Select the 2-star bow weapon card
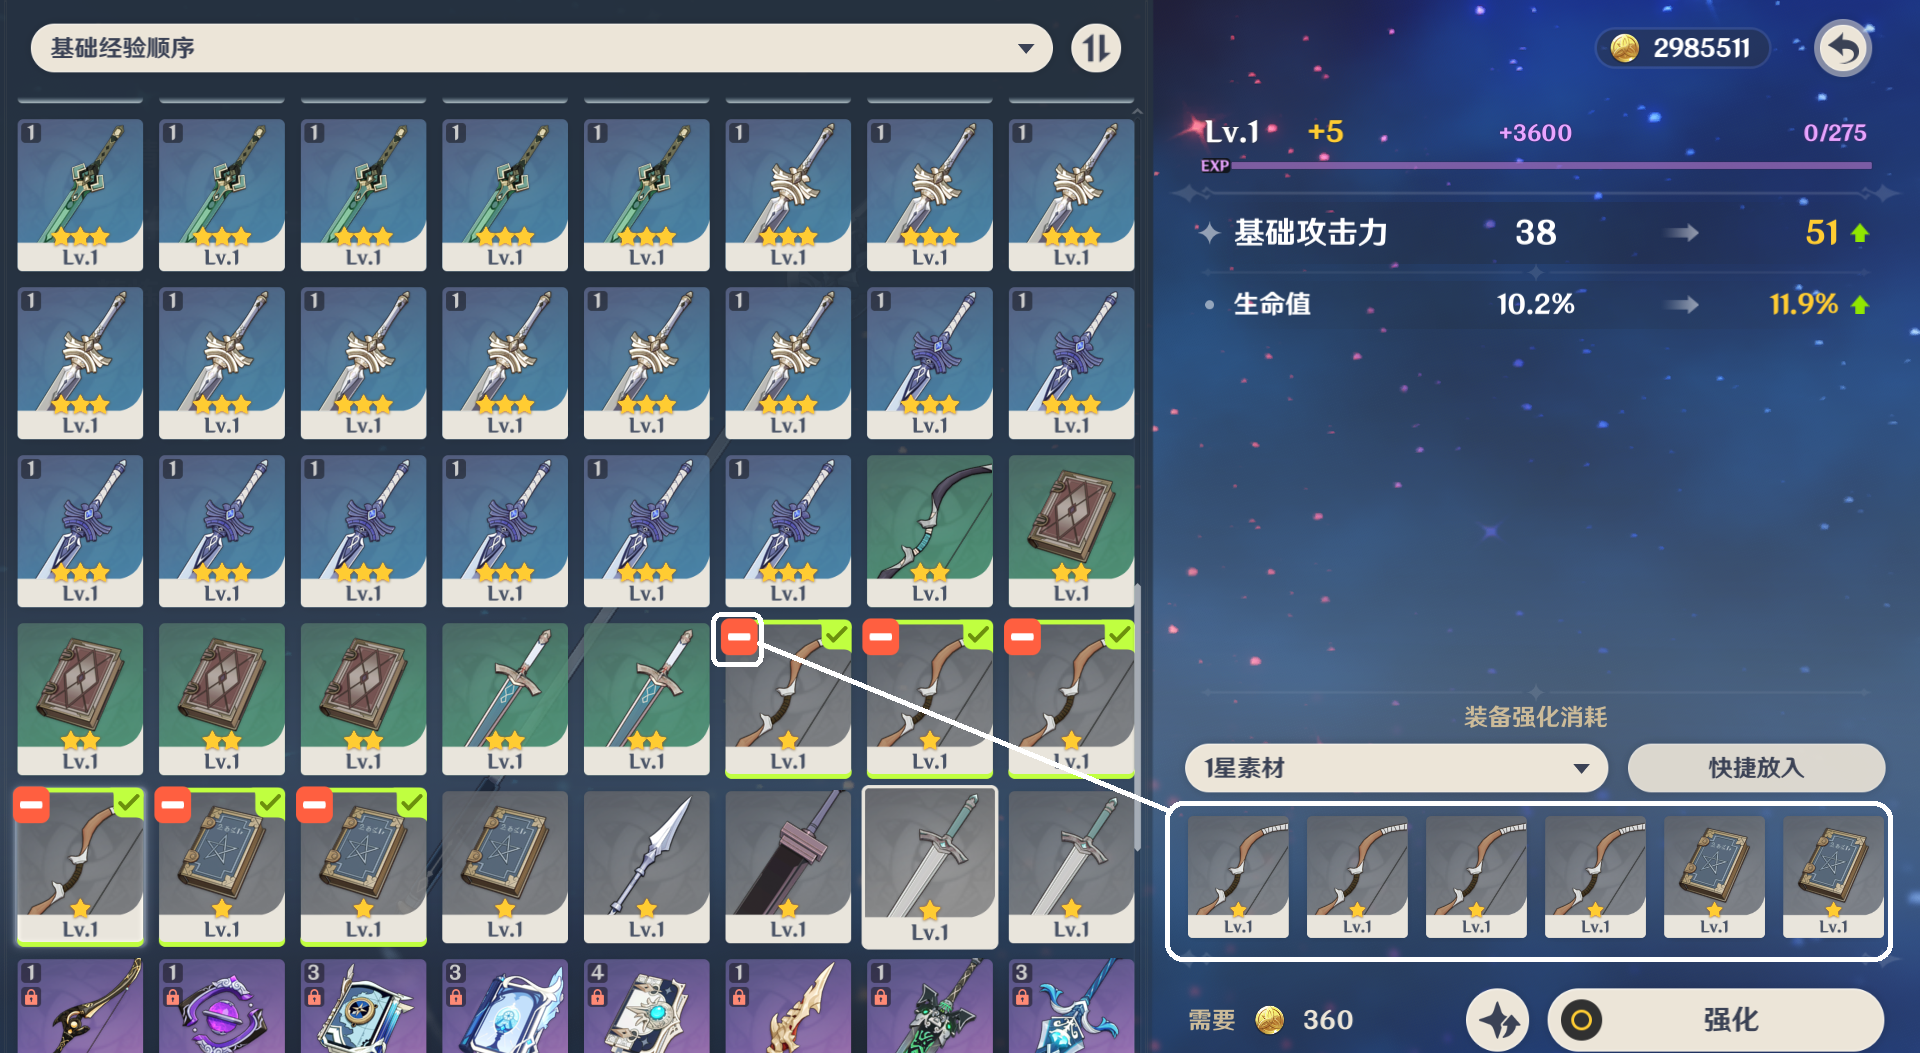The width and height of the screenshot is (1920, 1053). tap(929, 531)
